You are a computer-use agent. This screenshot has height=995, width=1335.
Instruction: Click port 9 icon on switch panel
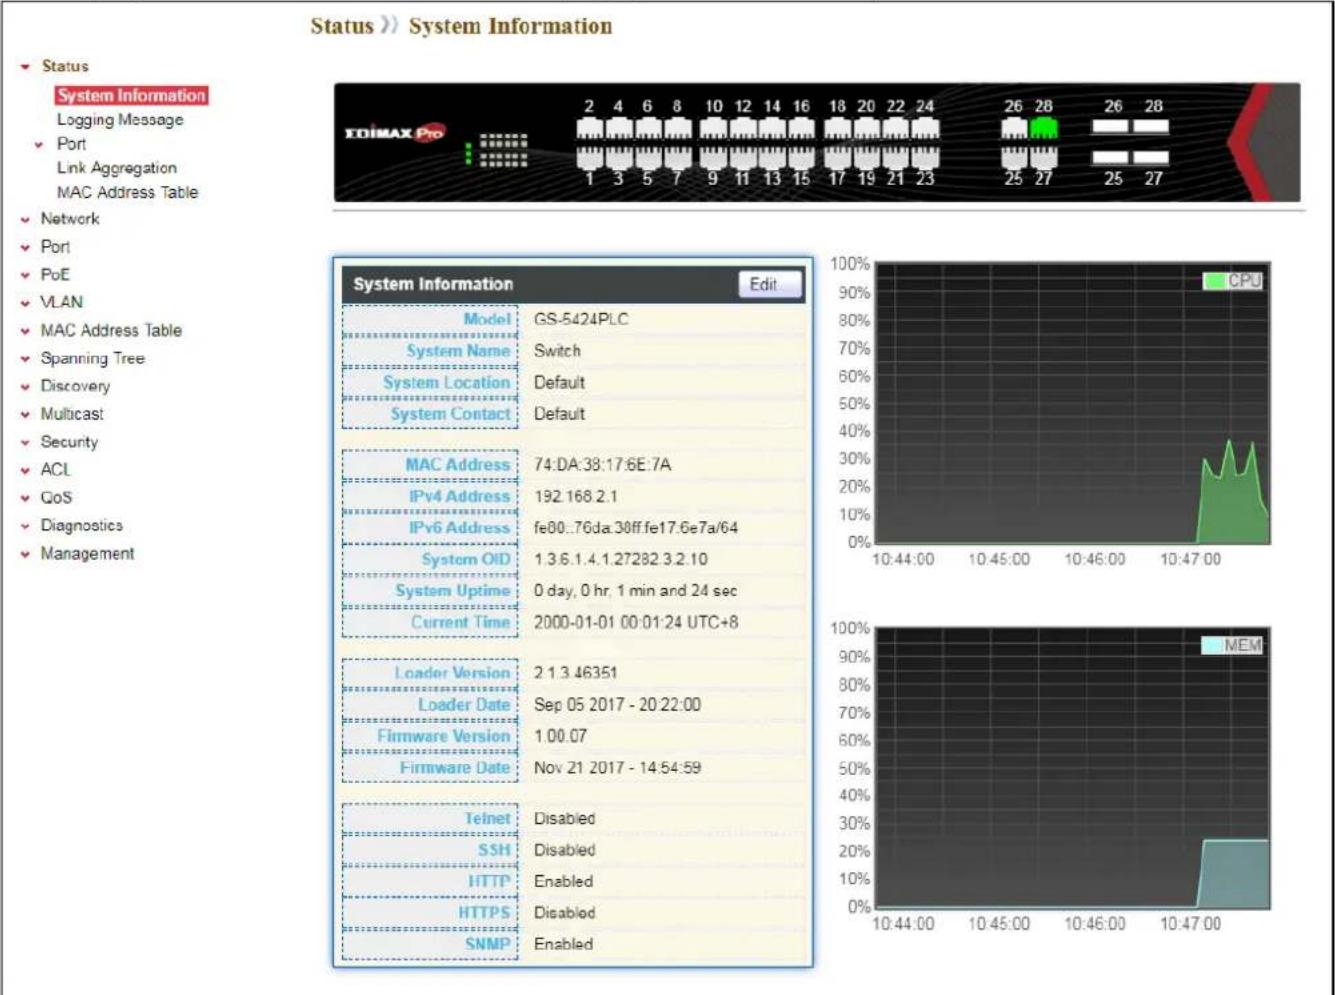713,157
